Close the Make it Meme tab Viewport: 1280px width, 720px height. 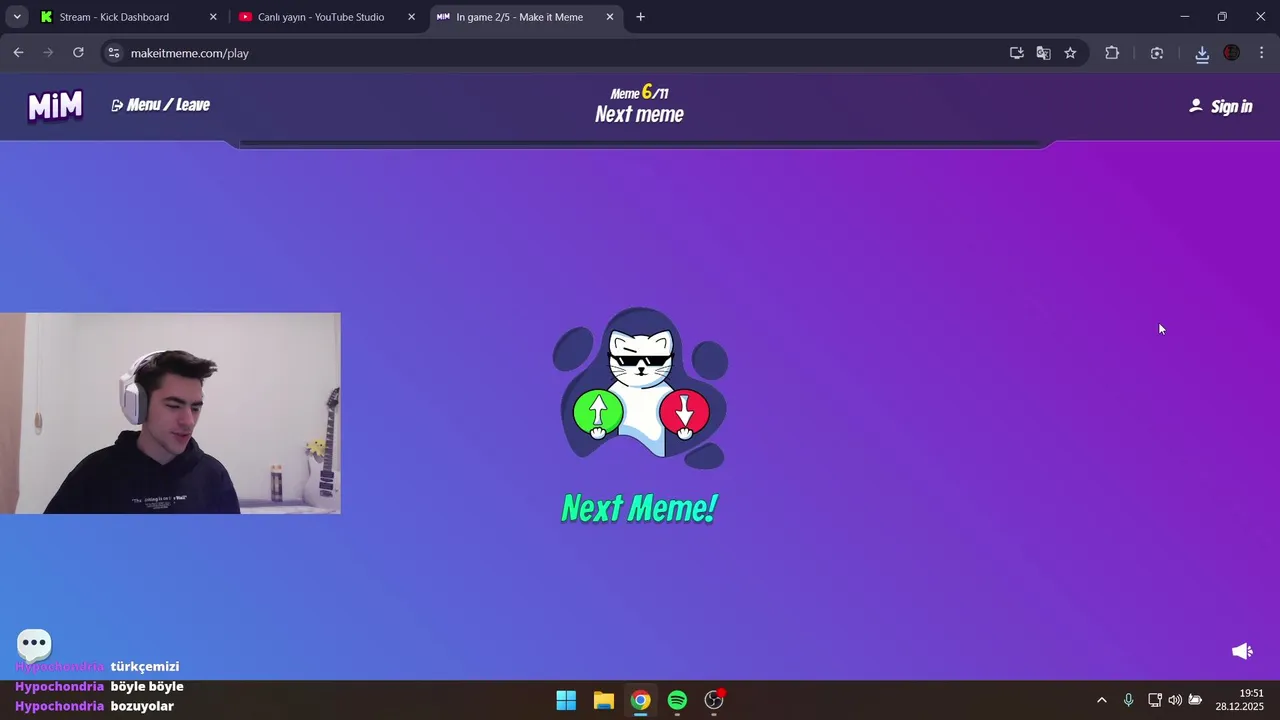point(610,17)
